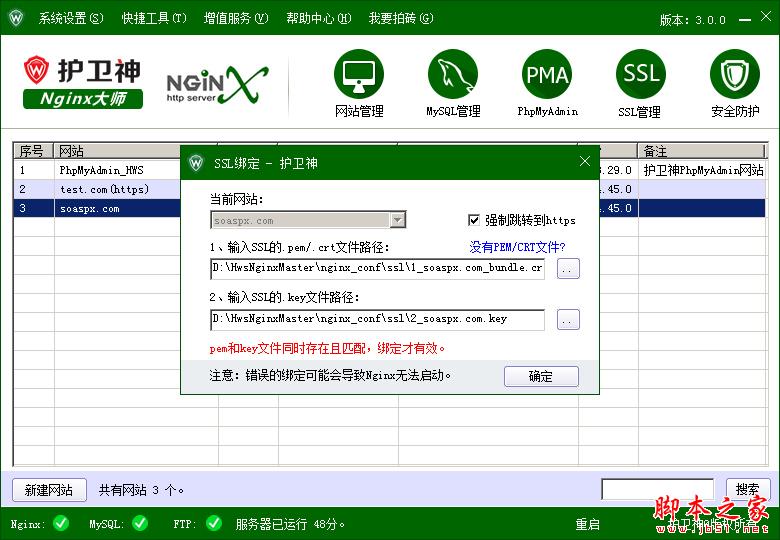Expand the 当前网站 dropdown
The width and height of the screenshot is (780, 540).
pos(397,220)
